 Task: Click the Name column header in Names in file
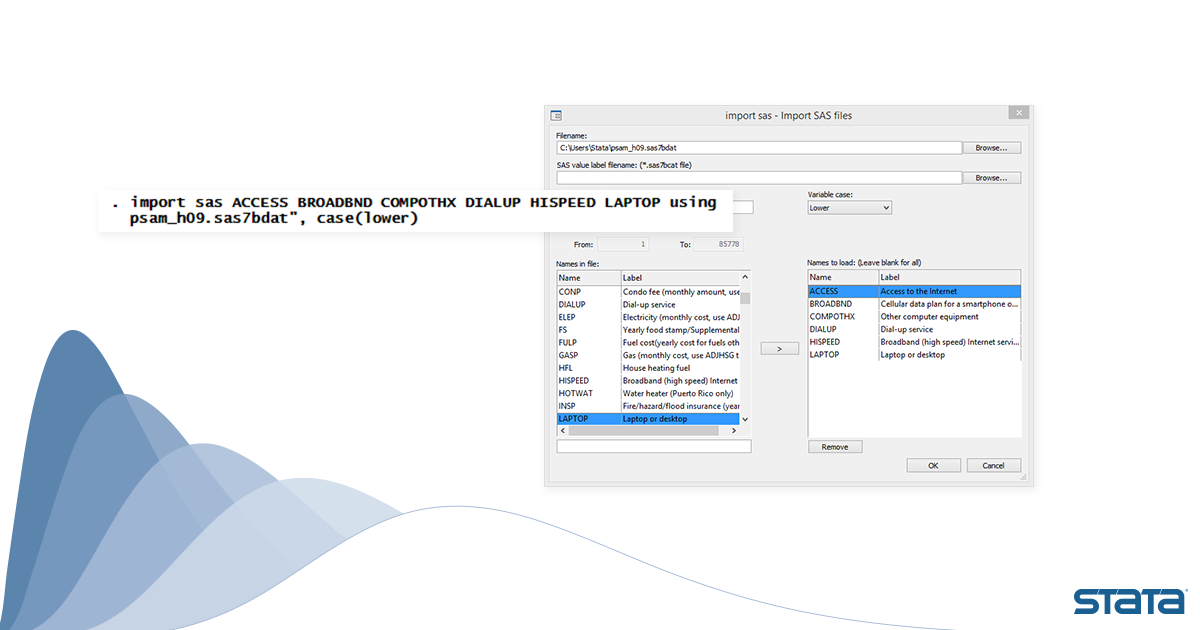(x=588, y=277)
